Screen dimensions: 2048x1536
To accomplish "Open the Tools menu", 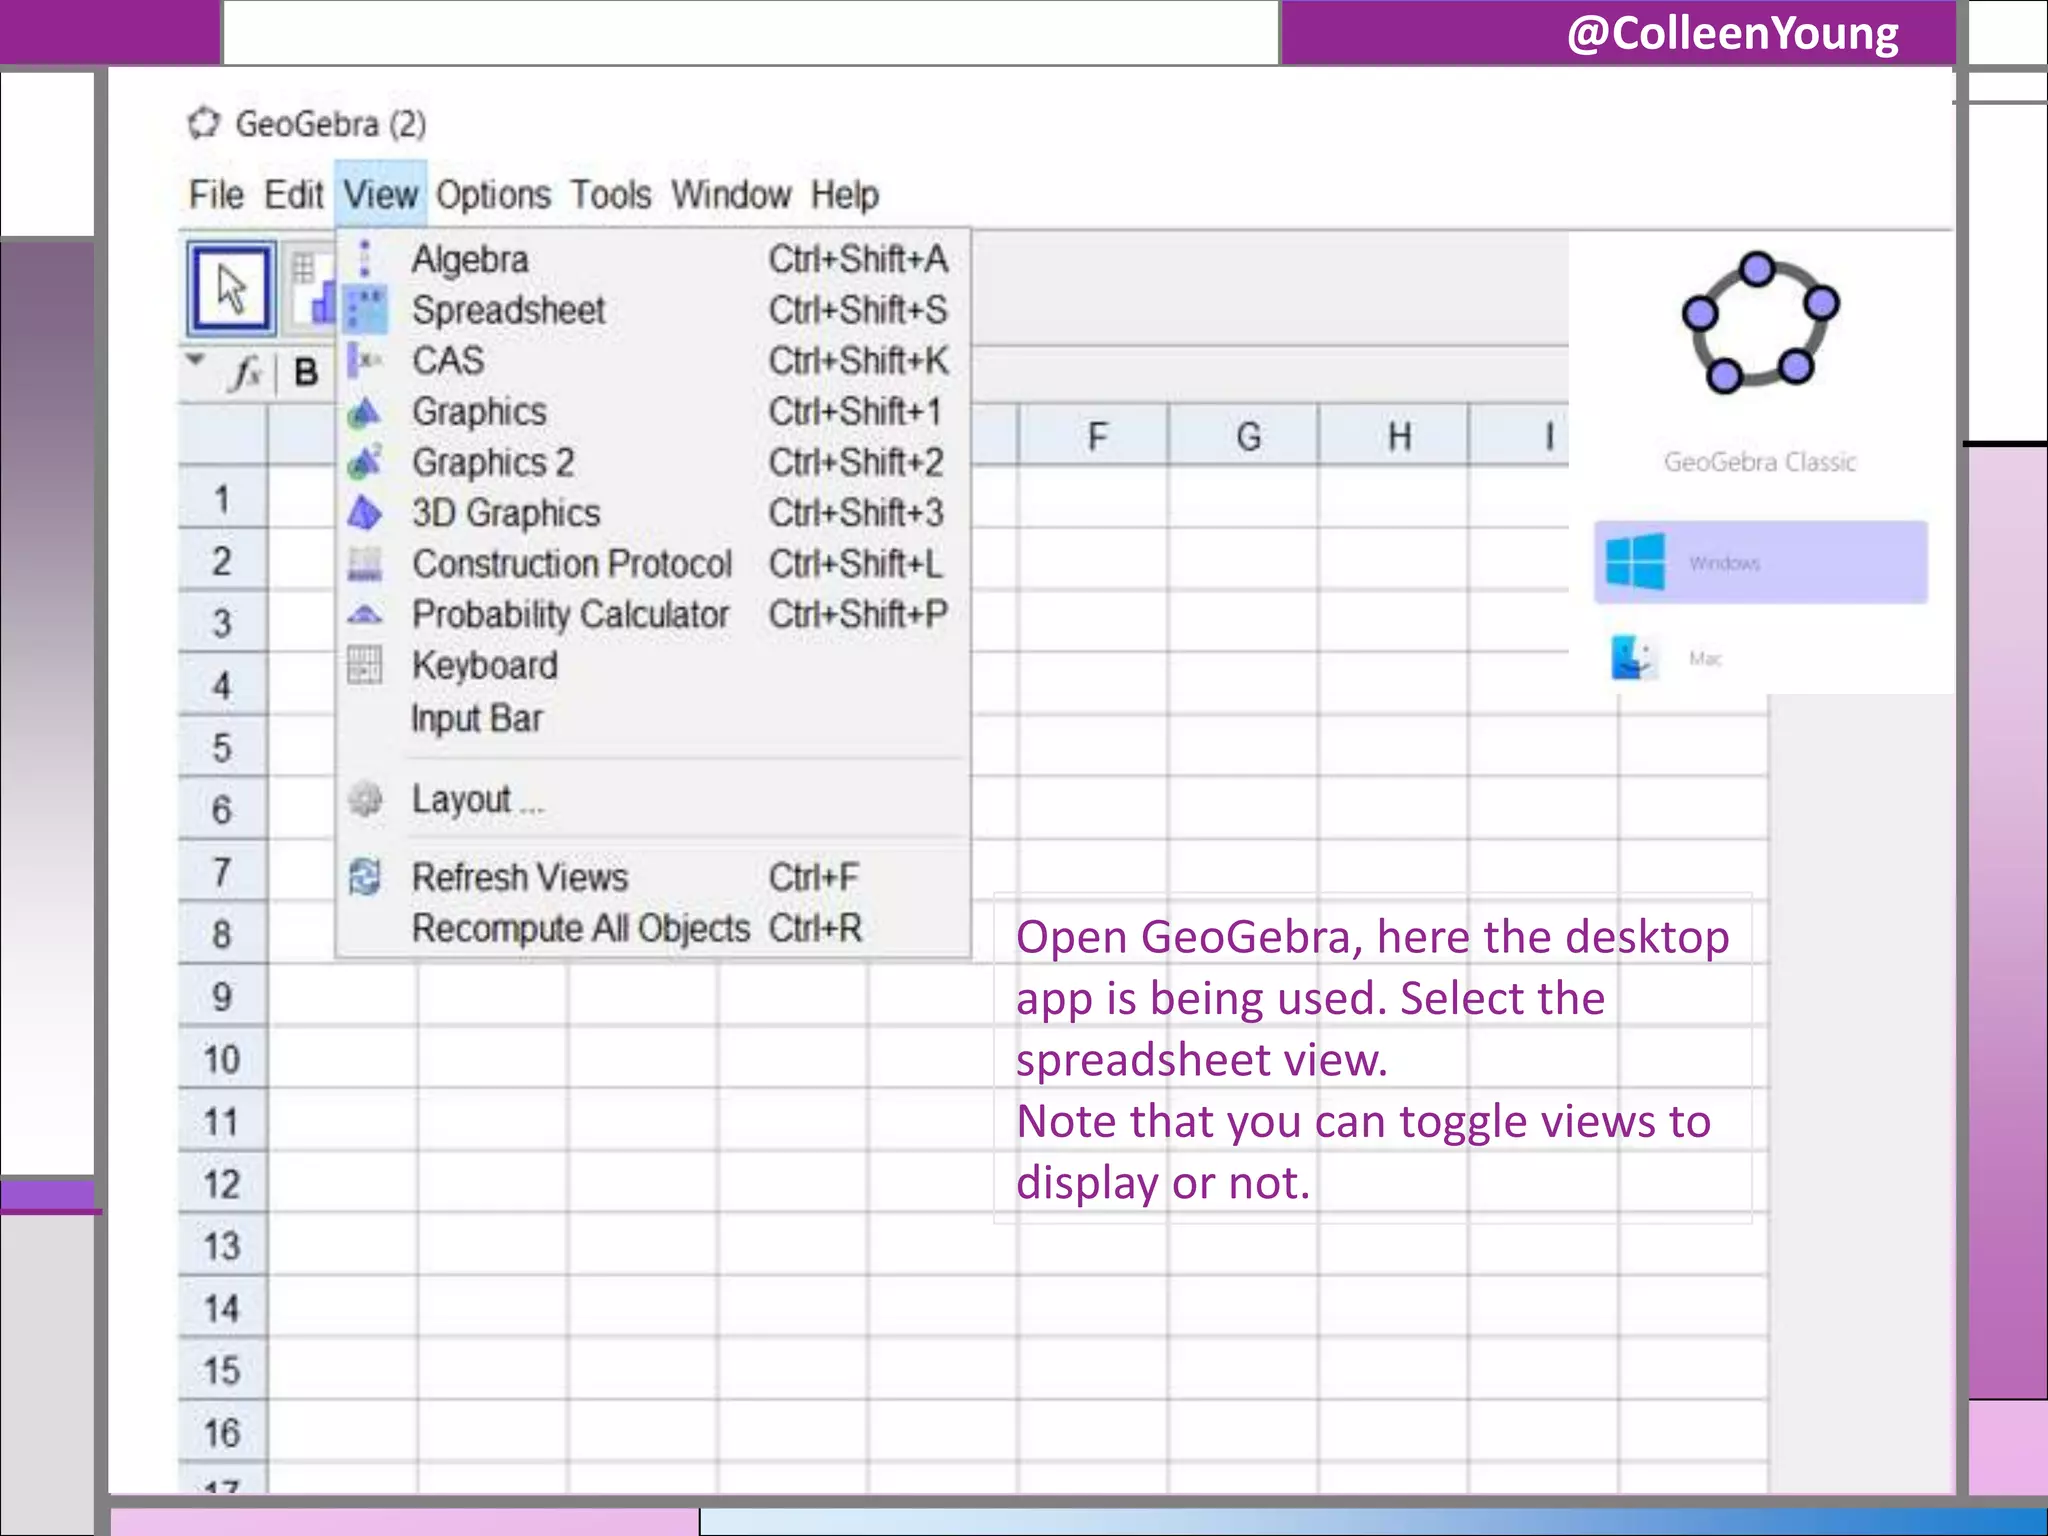I will [610, 194].
